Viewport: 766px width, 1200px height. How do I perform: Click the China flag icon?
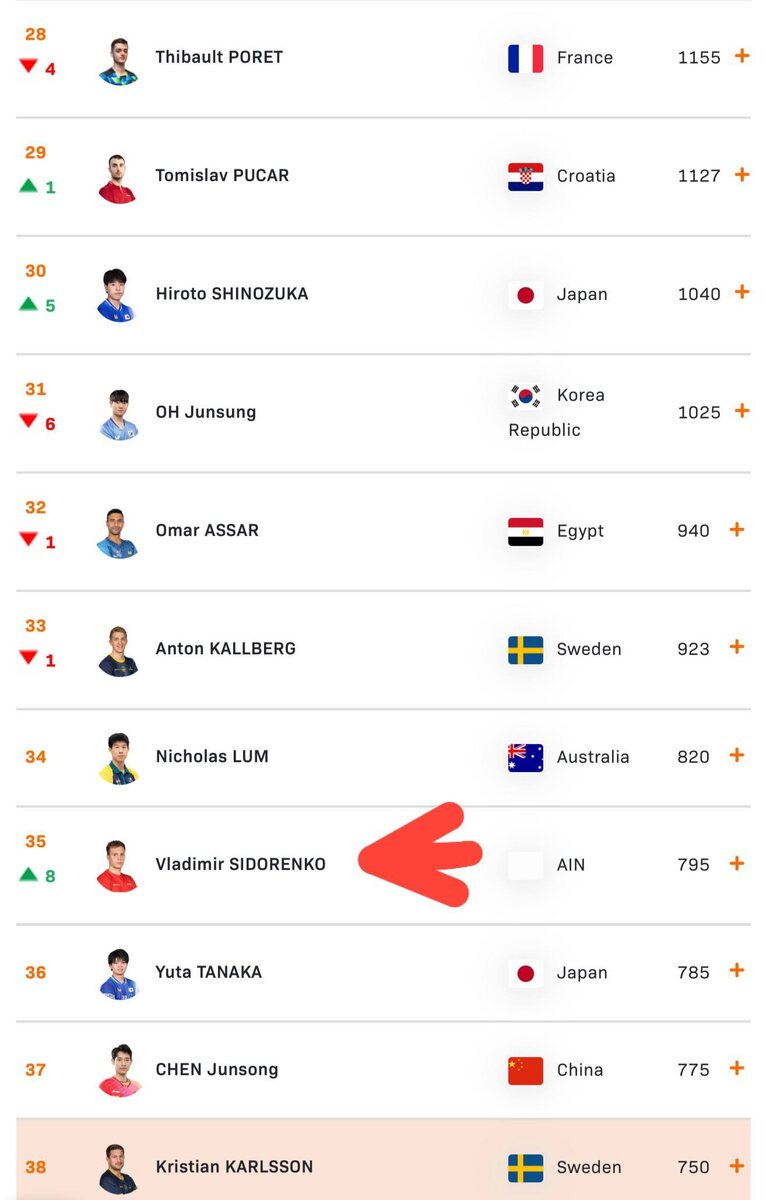coord(525,1071)
